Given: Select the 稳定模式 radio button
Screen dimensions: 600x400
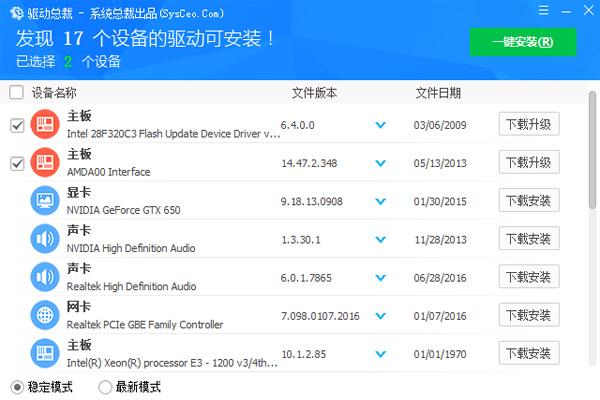Looking at the screenshot, I should 17,387.
